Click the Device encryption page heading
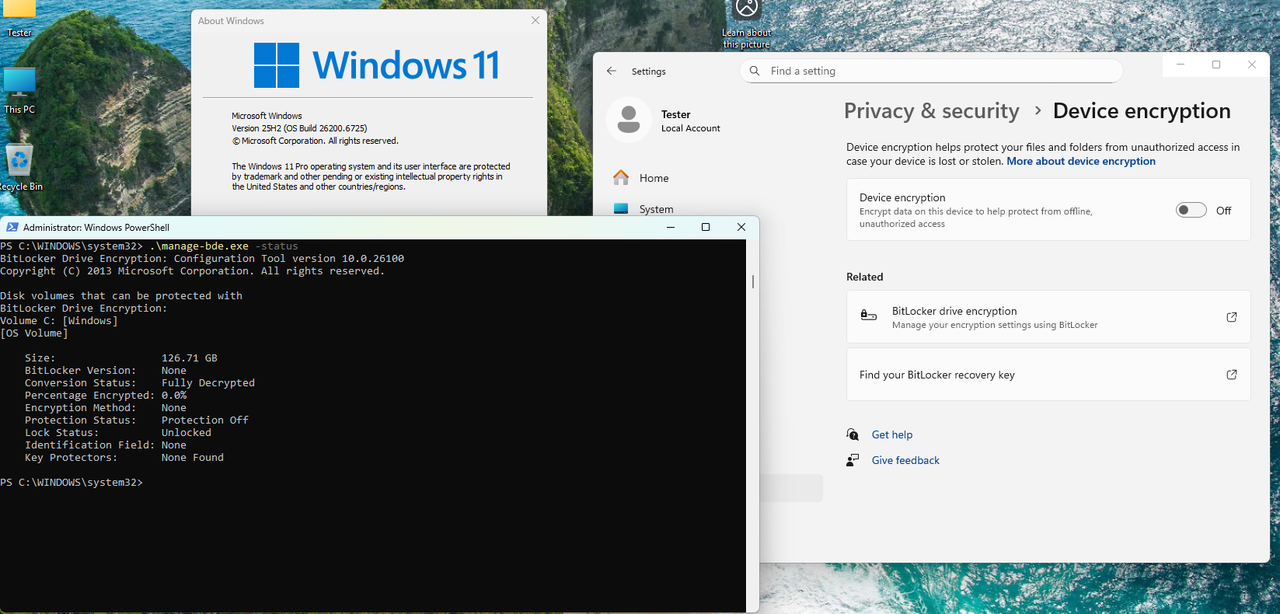 click(1142, 111)
